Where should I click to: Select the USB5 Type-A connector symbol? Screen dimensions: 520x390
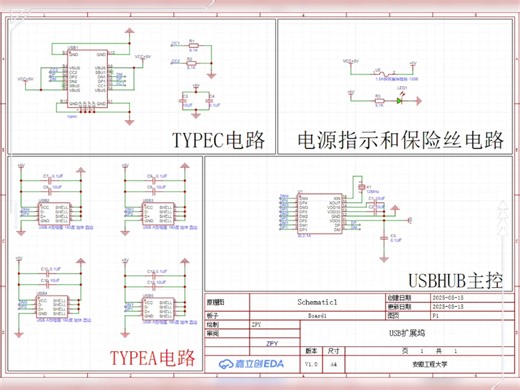coord(158,308)
